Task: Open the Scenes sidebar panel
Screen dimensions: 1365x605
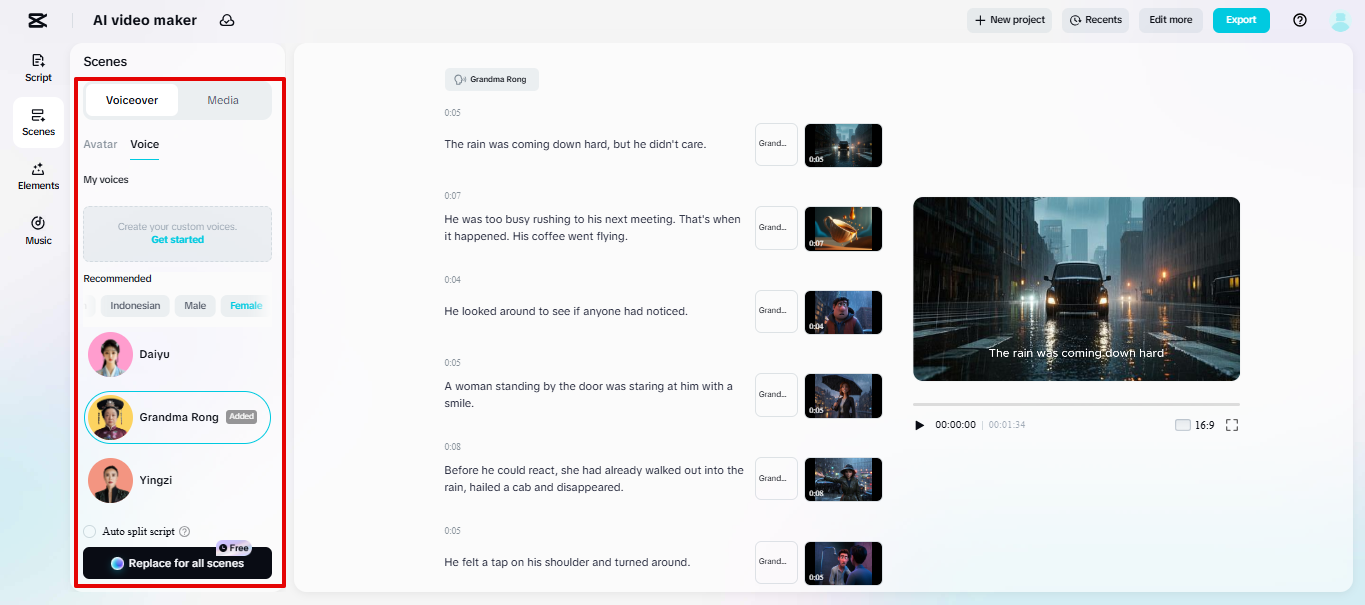Action: 38,122
